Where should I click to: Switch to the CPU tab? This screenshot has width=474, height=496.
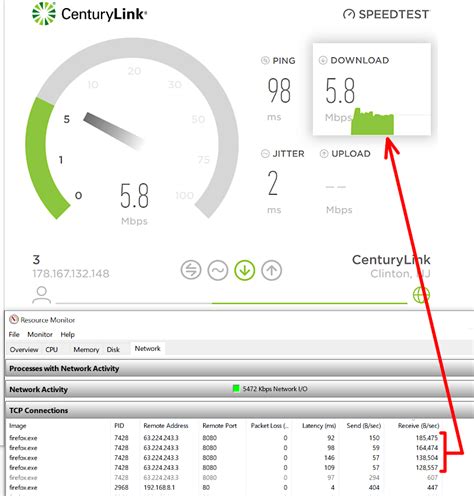[52, 350]
